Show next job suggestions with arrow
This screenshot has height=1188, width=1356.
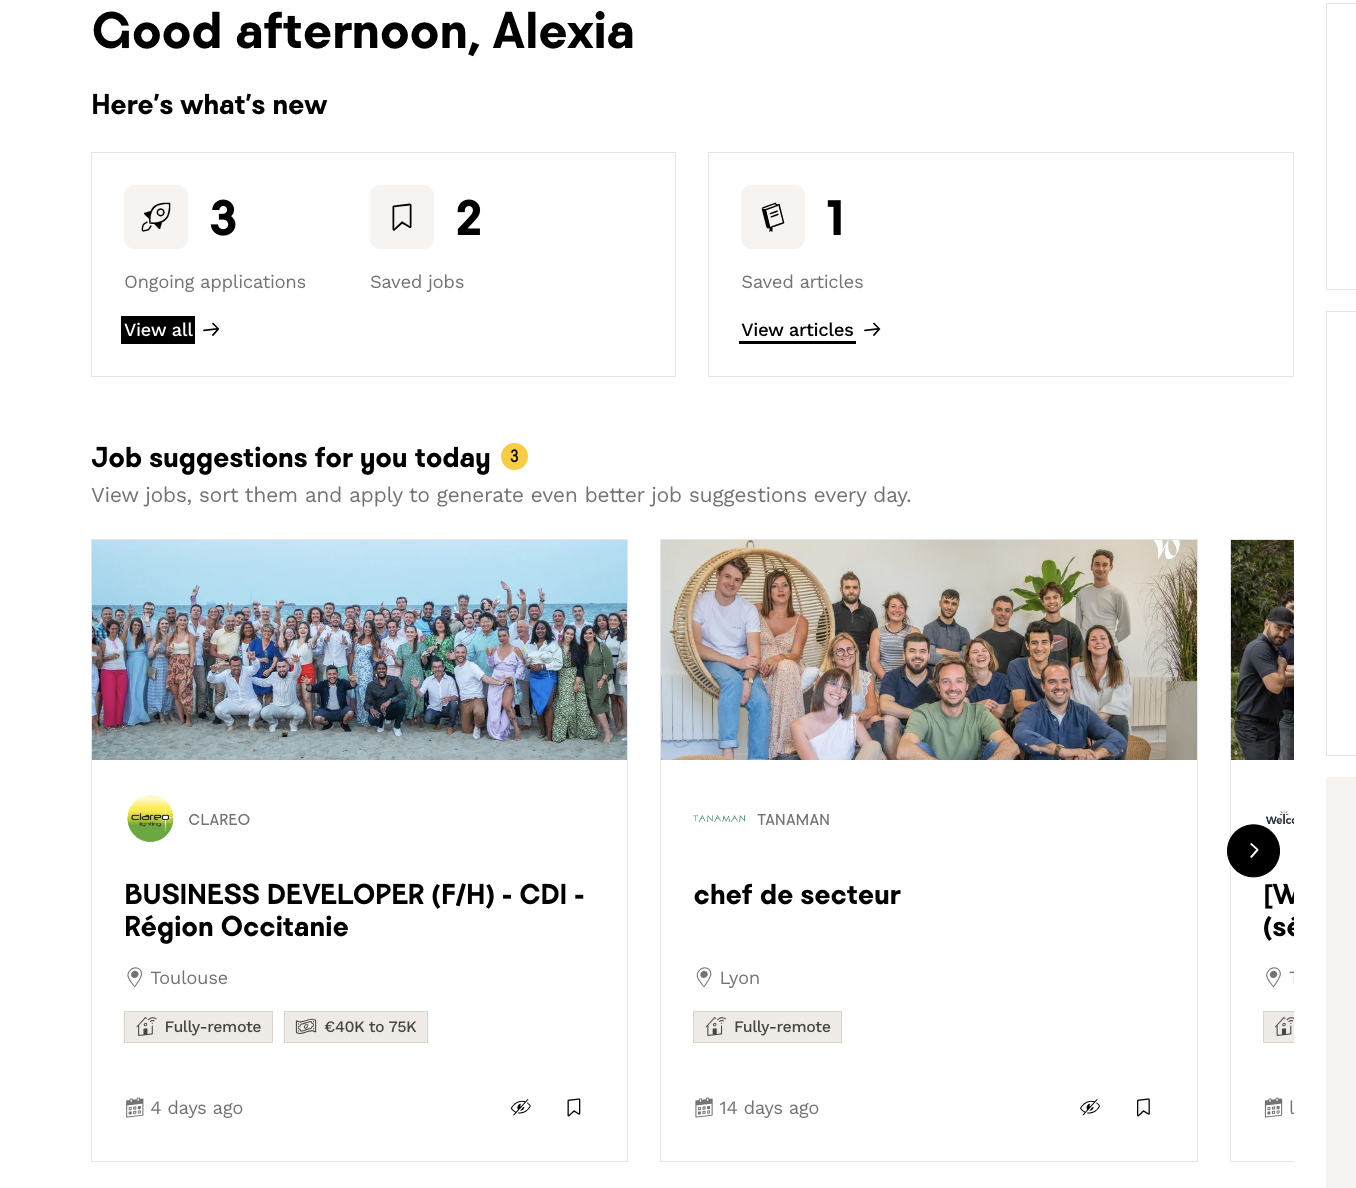click(1253, 850)
